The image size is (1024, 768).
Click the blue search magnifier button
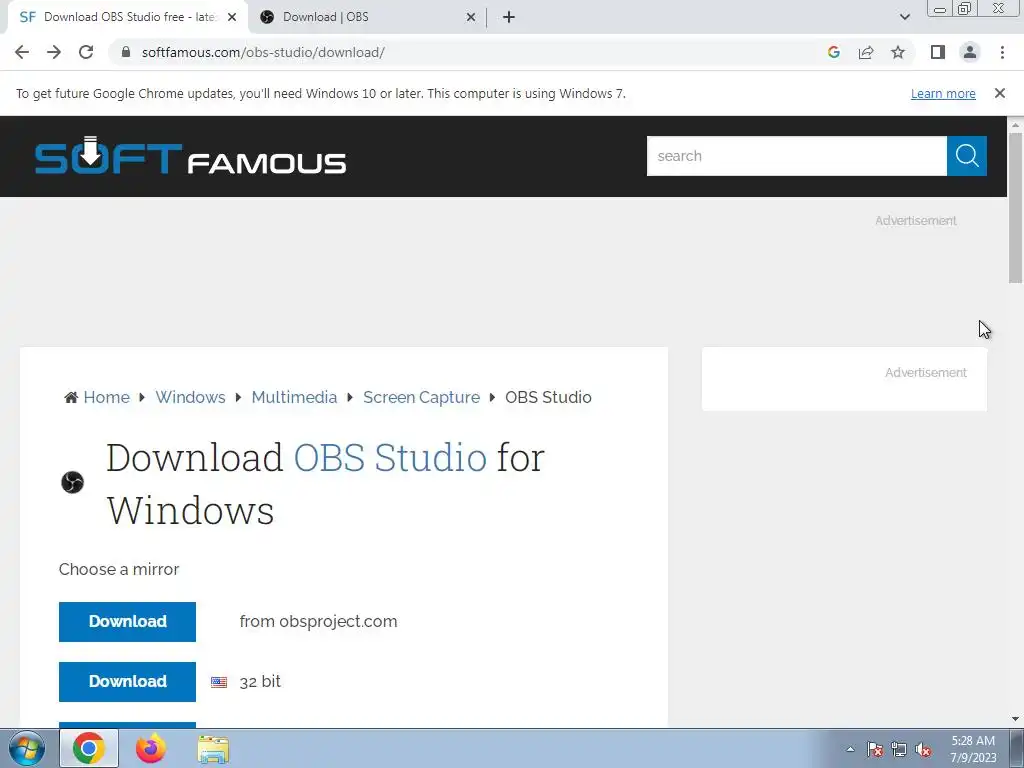point(967,156)
